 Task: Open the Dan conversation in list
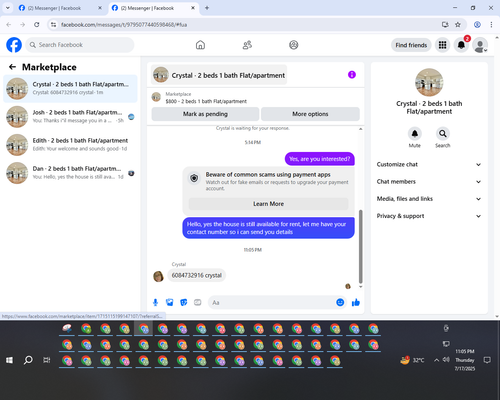click(70, 173)
